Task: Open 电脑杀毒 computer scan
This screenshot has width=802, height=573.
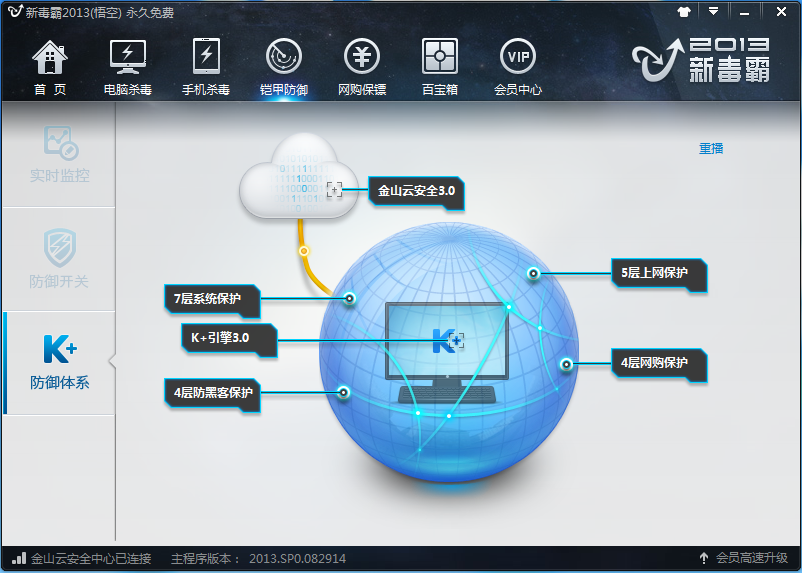Action: pyautogui.click(x=128, y=67)
